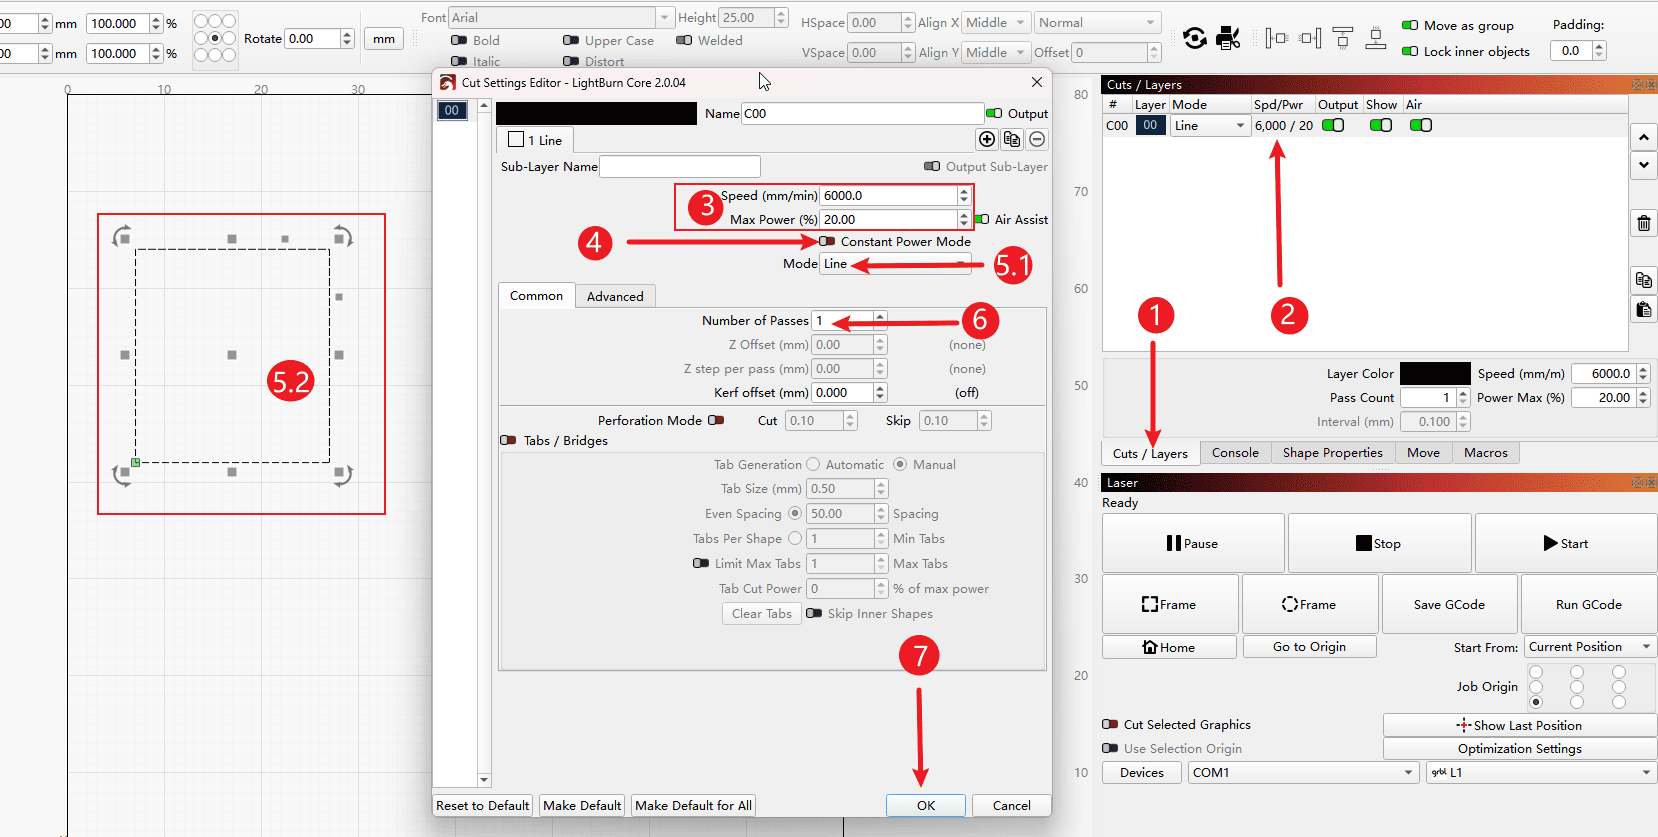Screen dimensions: 1658x837
Task: Move the layer up with the up arrow
Action: point(1643,137)
